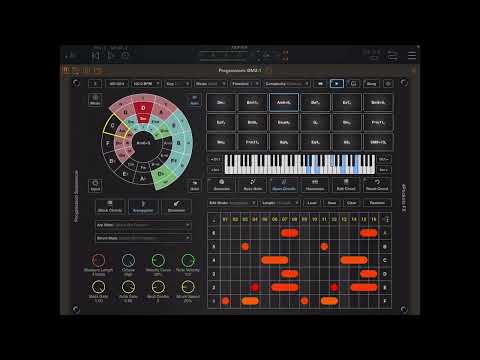Toggle note in row 1 under step 01

(x=226, y=301)
